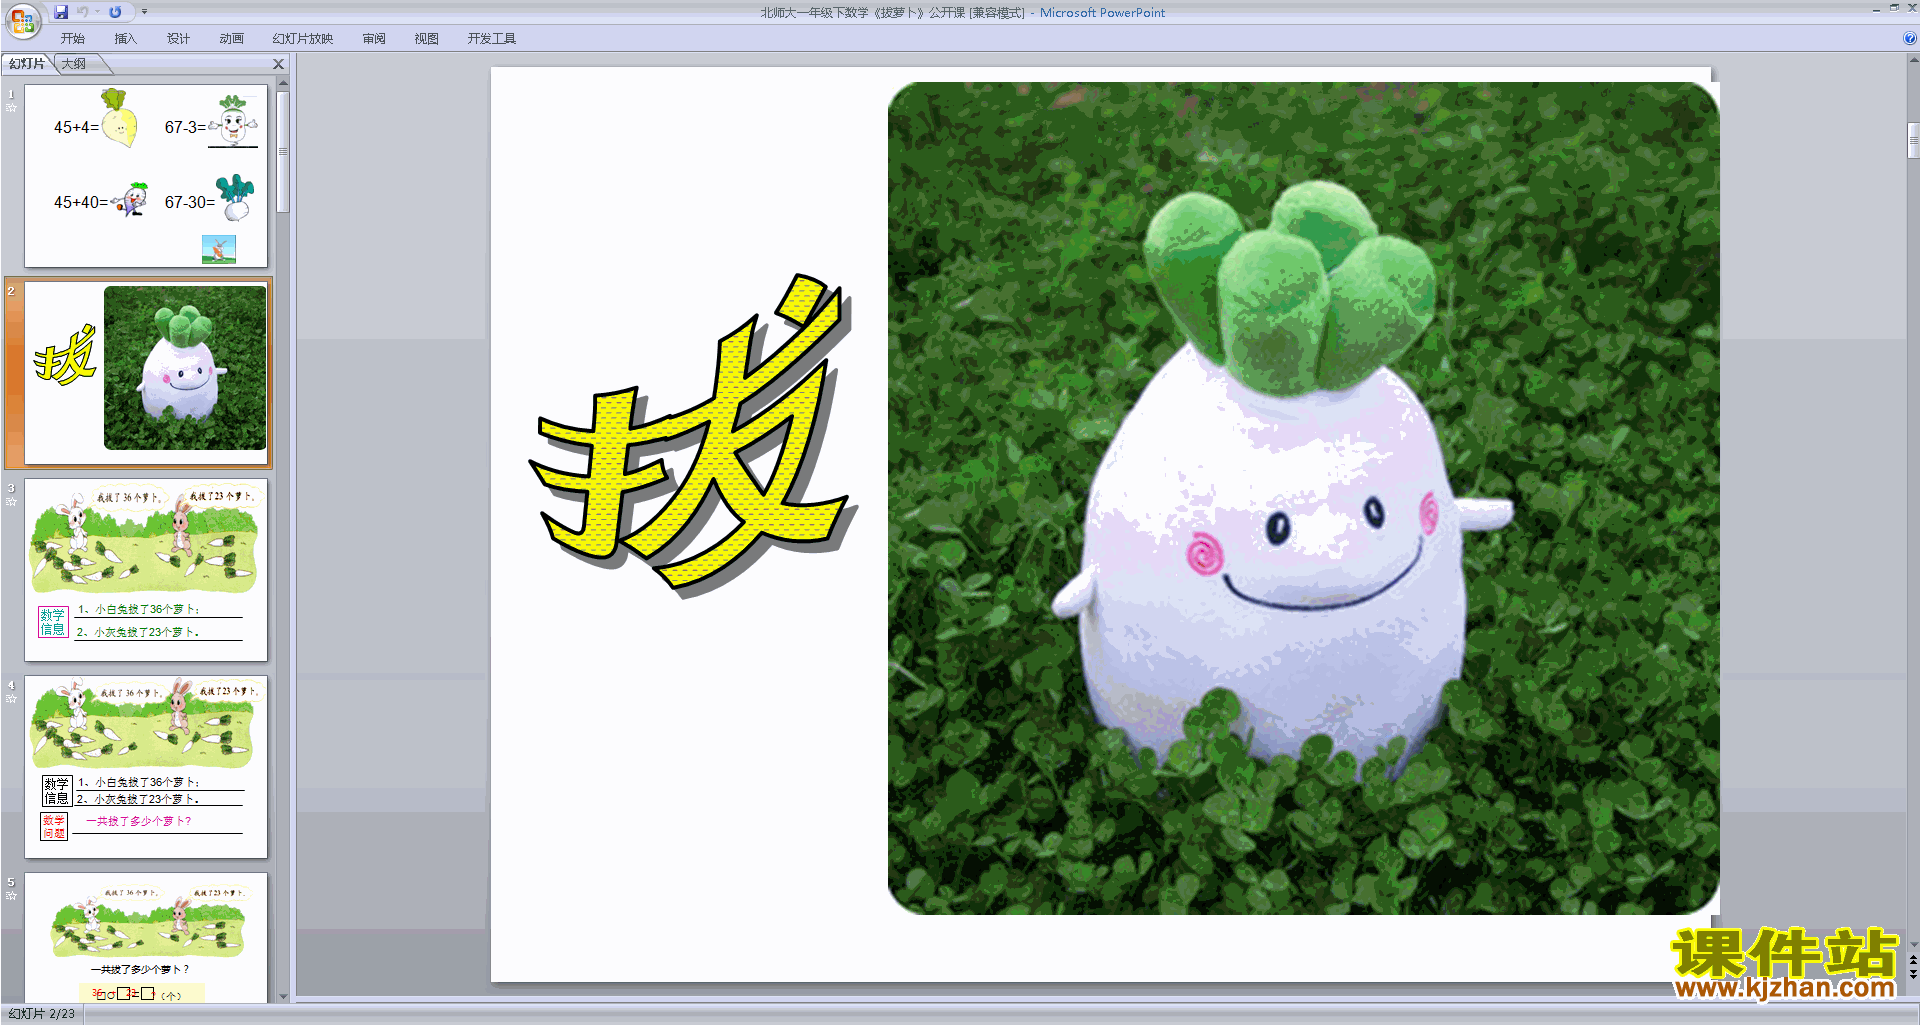The height and width of the screenshot is (1025, 1920).
Task: Open the 开发工具 ribbon tab
Action: [x=492, y=39]
